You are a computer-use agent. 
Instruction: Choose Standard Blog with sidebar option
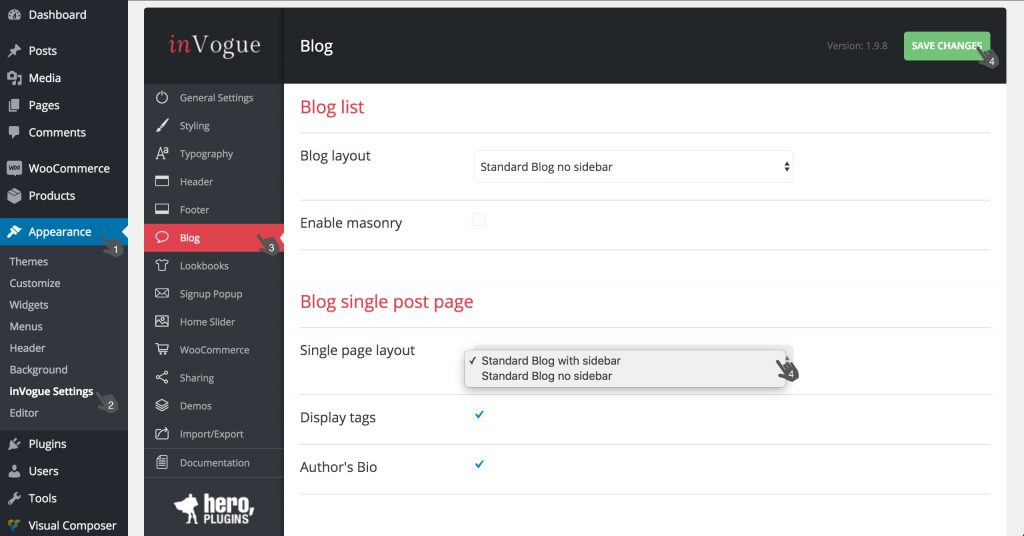click(625, 360)
